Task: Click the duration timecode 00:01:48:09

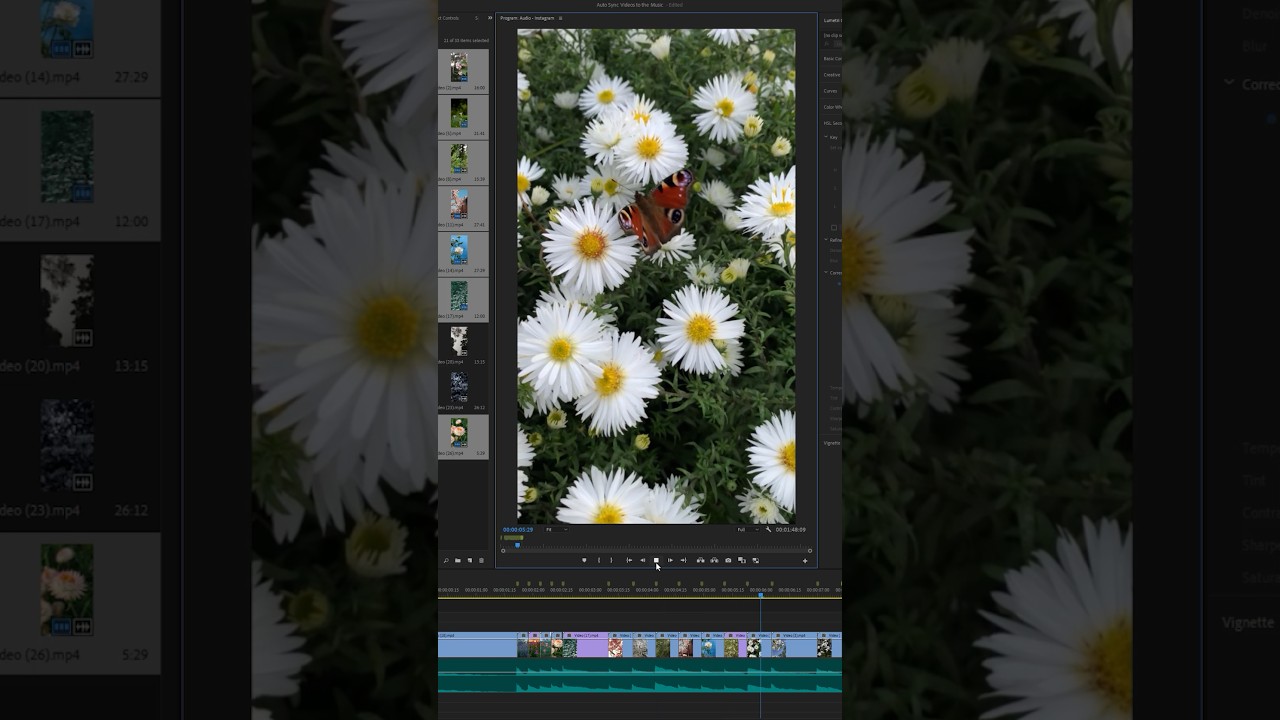Action: click(791, 529)
